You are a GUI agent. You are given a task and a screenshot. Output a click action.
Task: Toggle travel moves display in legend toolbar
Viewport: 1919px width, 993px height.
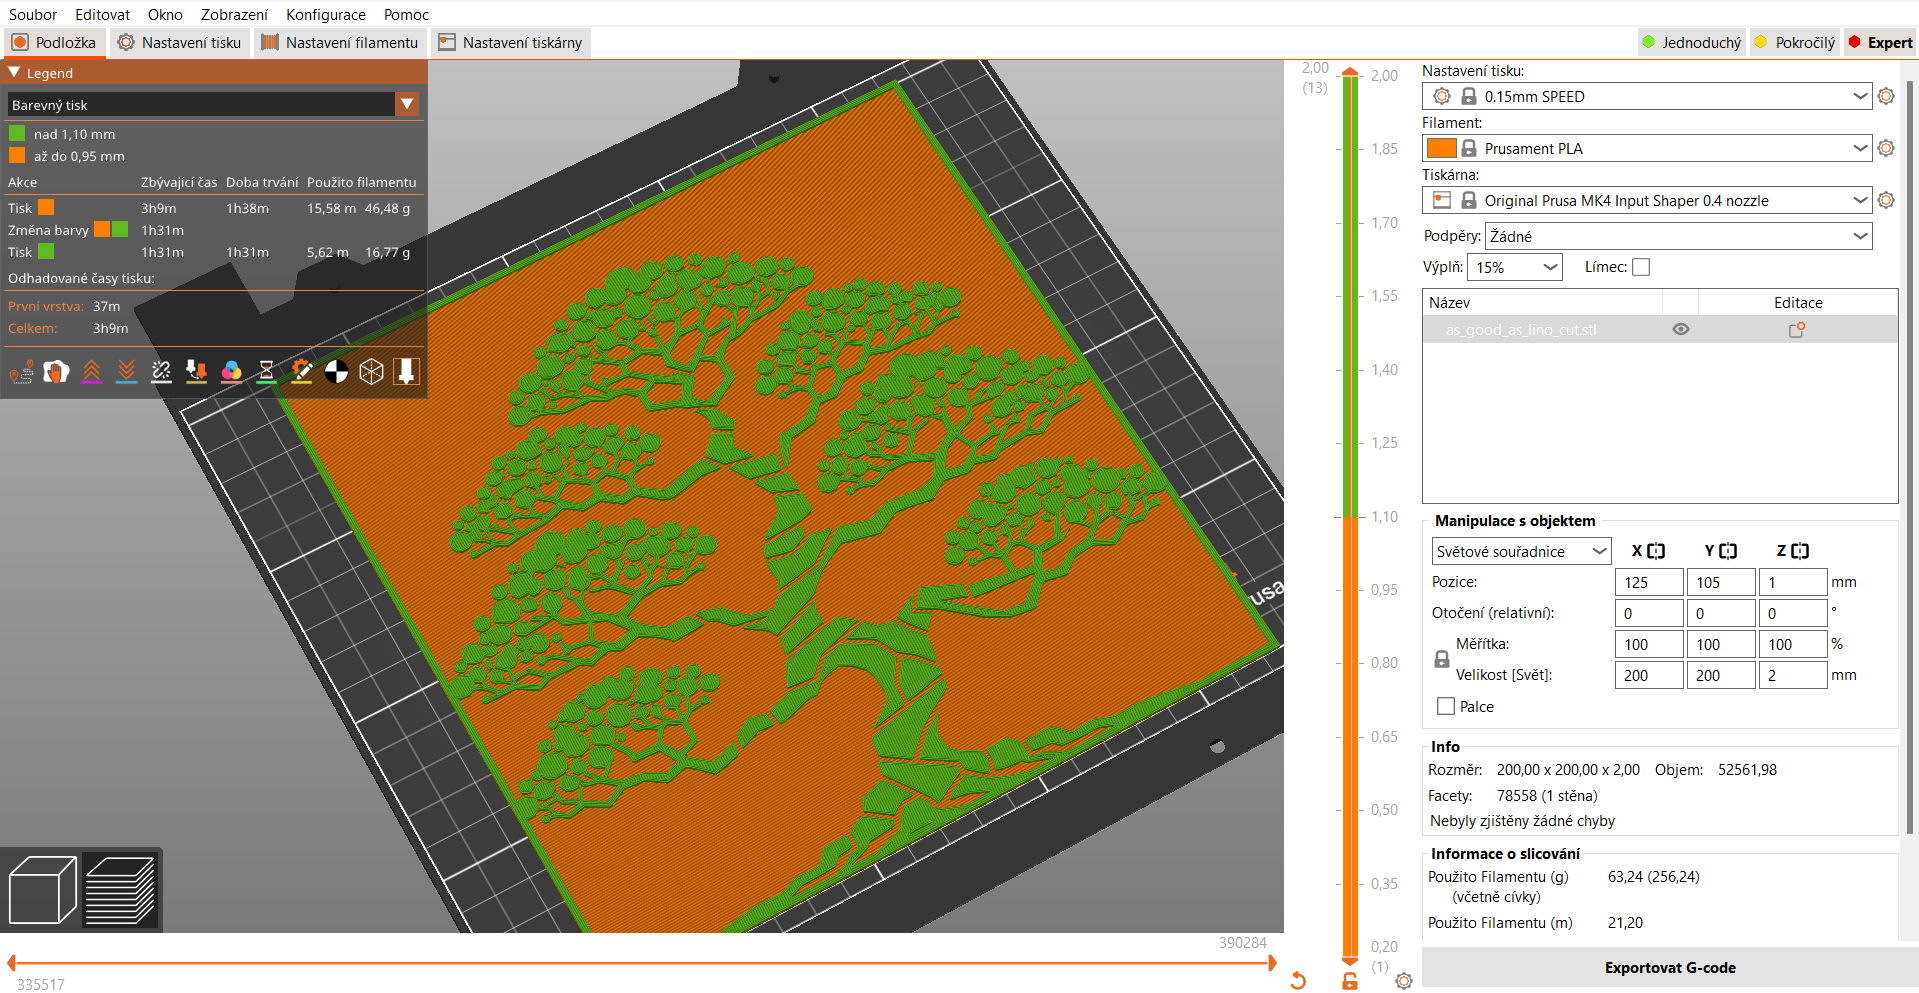point(21,371)
